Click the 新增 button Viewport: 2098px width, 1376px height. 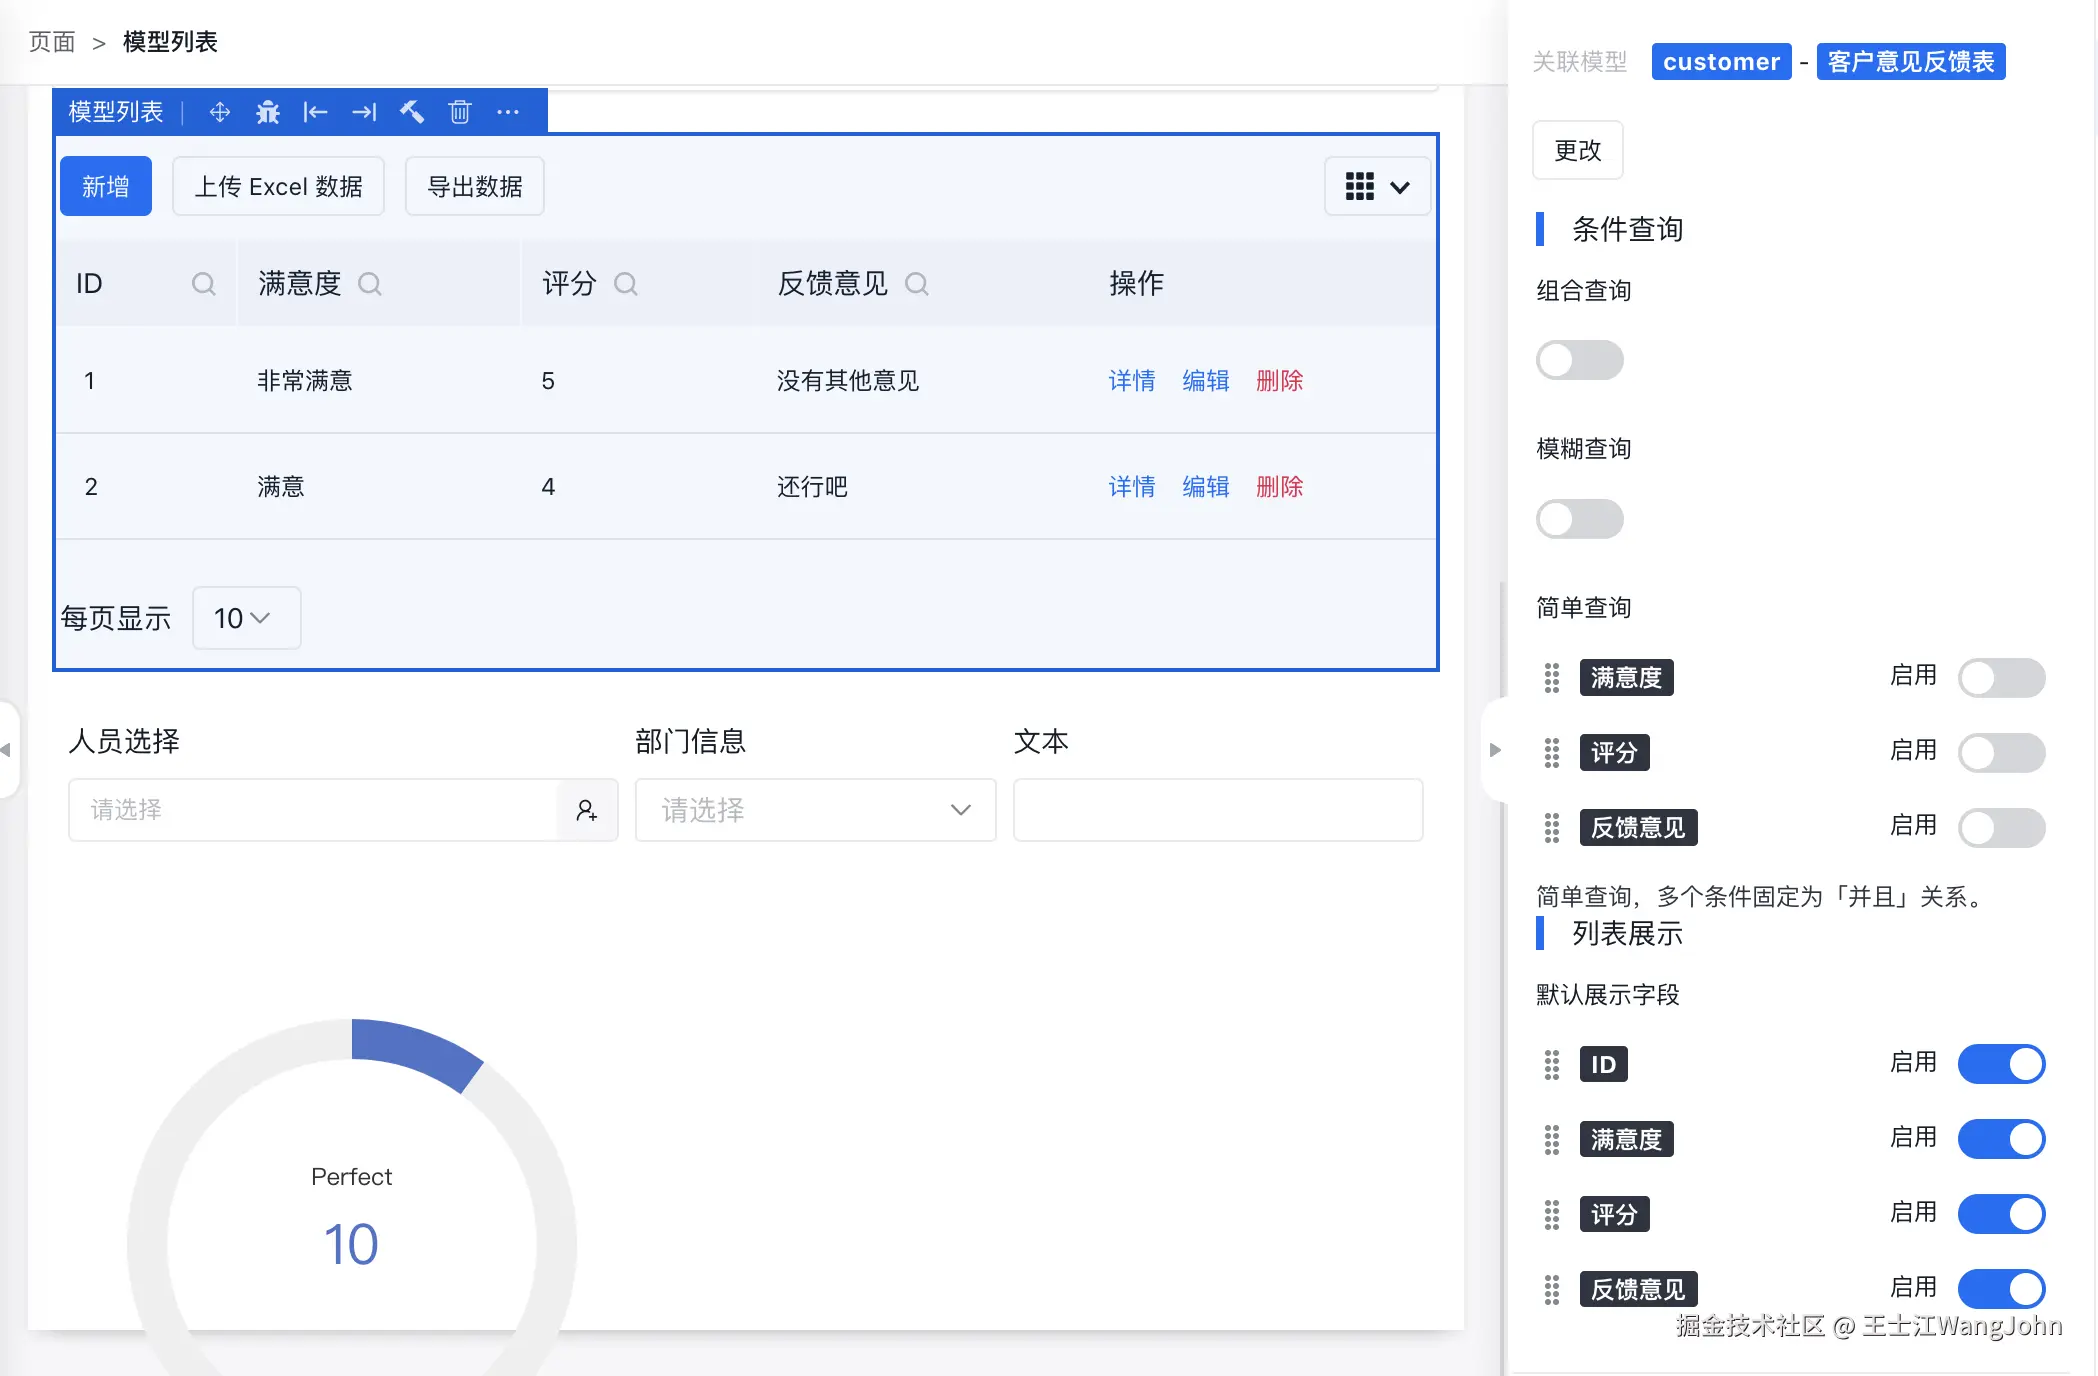click(x=105, y=186)
